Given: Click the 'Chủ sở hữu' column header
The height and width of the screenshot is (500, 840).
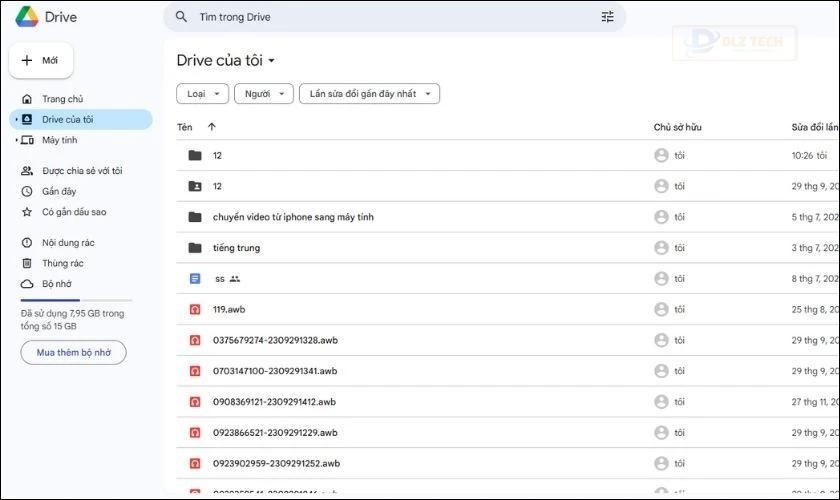Looking at the screenshot, I should (677, 128).
